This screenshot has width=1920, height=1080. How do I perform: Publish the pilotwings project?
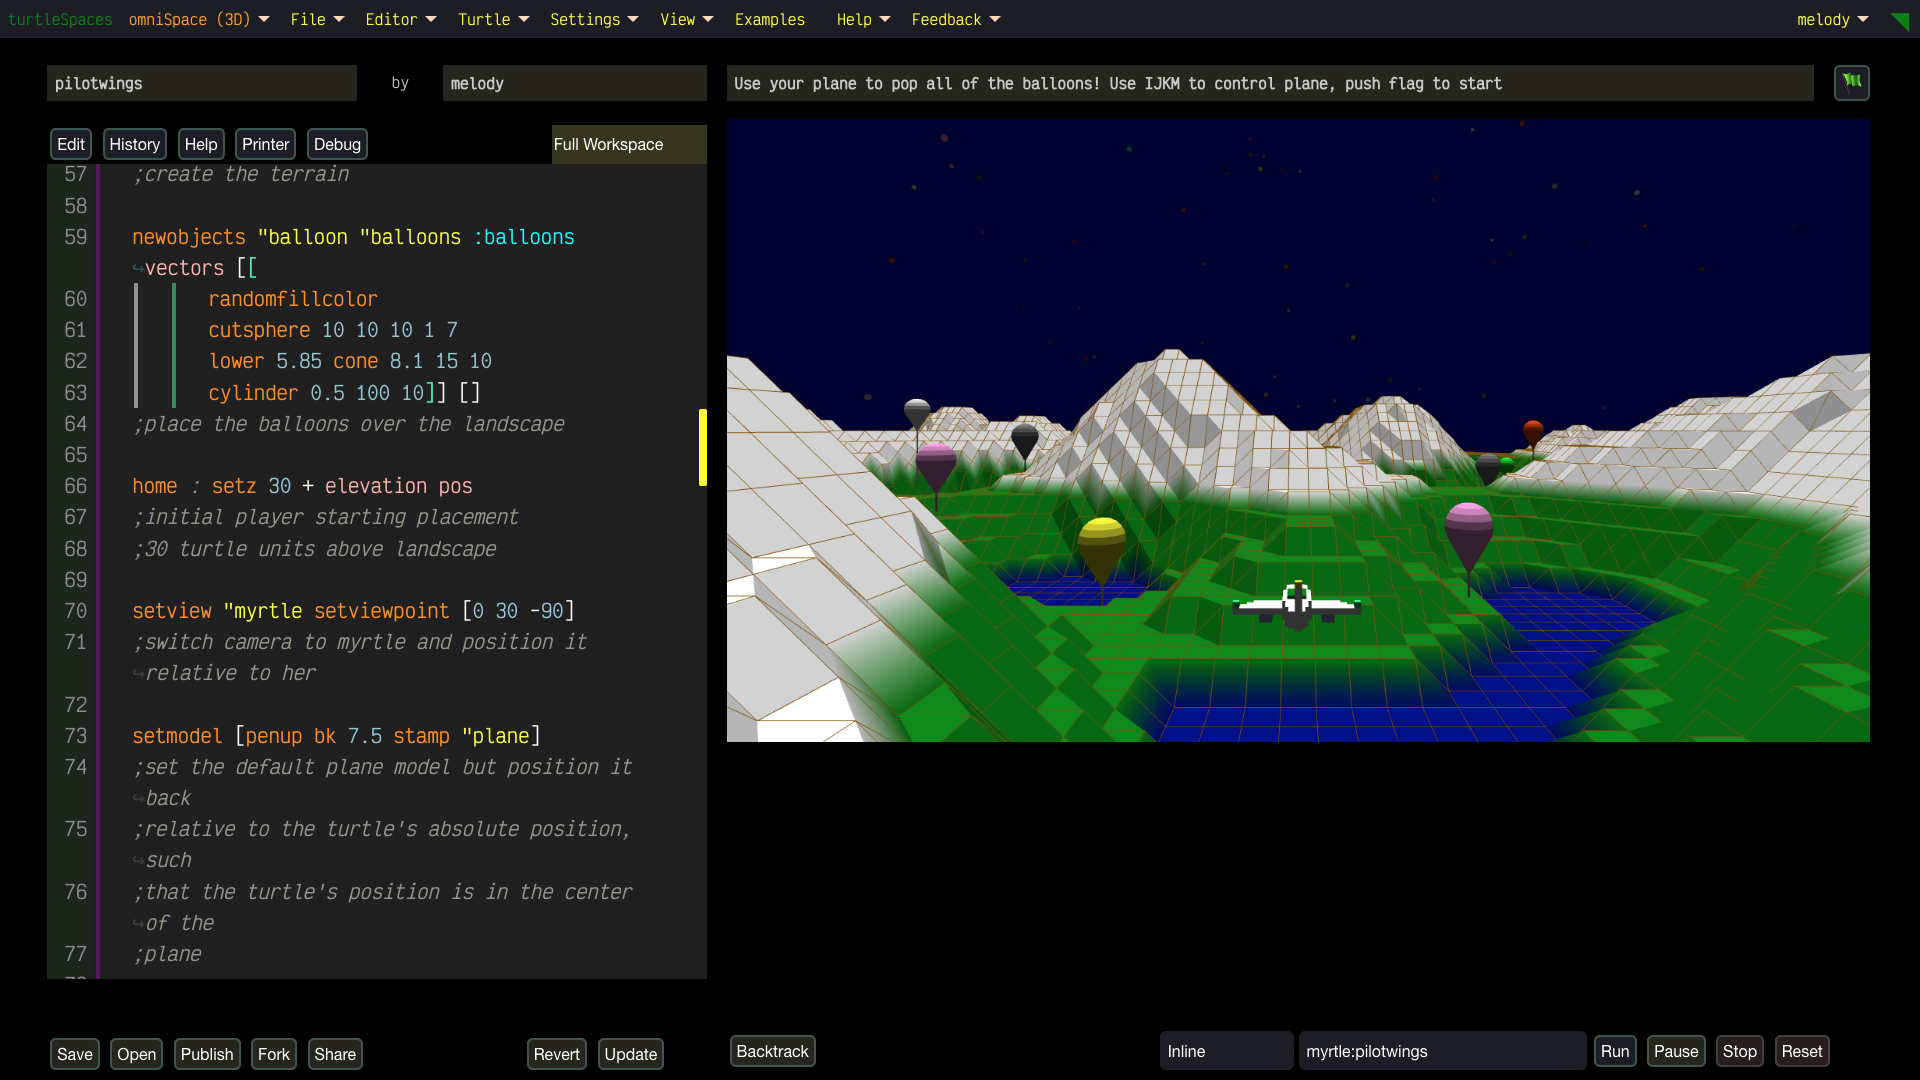coord(207,1054)
